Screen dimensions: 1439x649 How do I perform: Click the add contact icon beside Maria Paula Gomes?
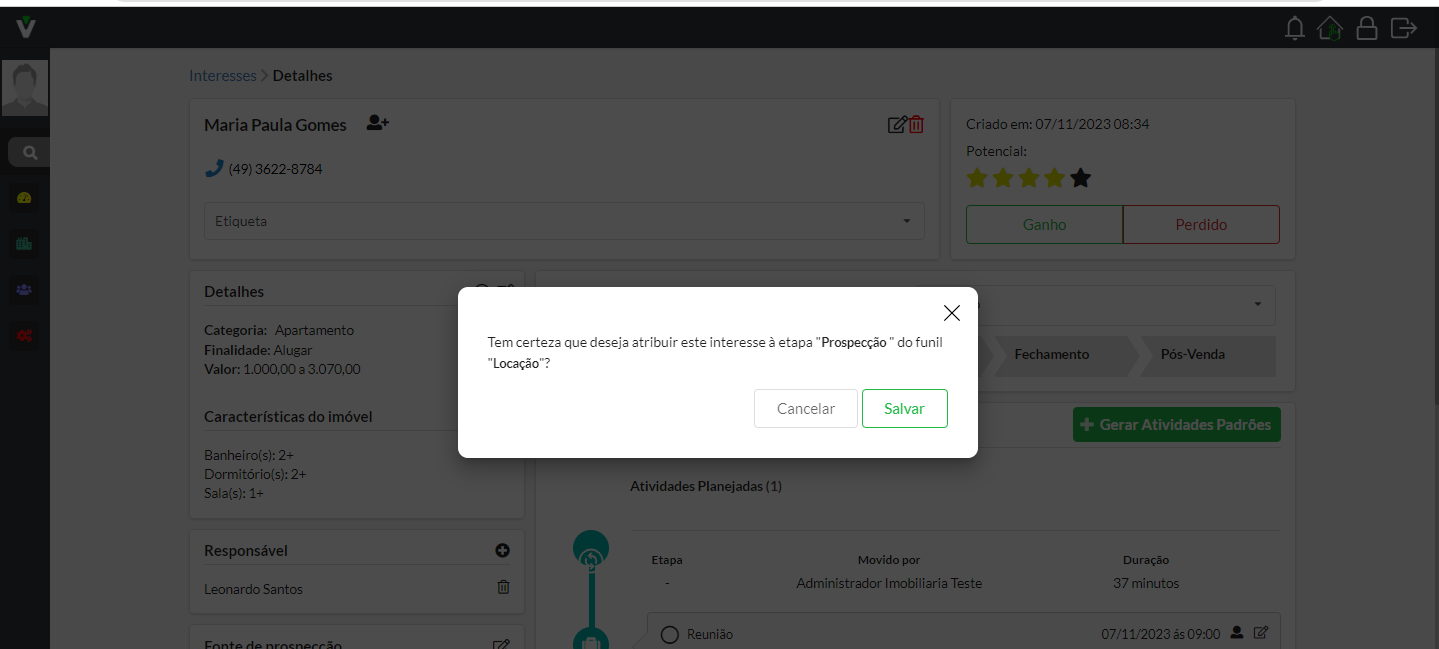pos(377,124)
